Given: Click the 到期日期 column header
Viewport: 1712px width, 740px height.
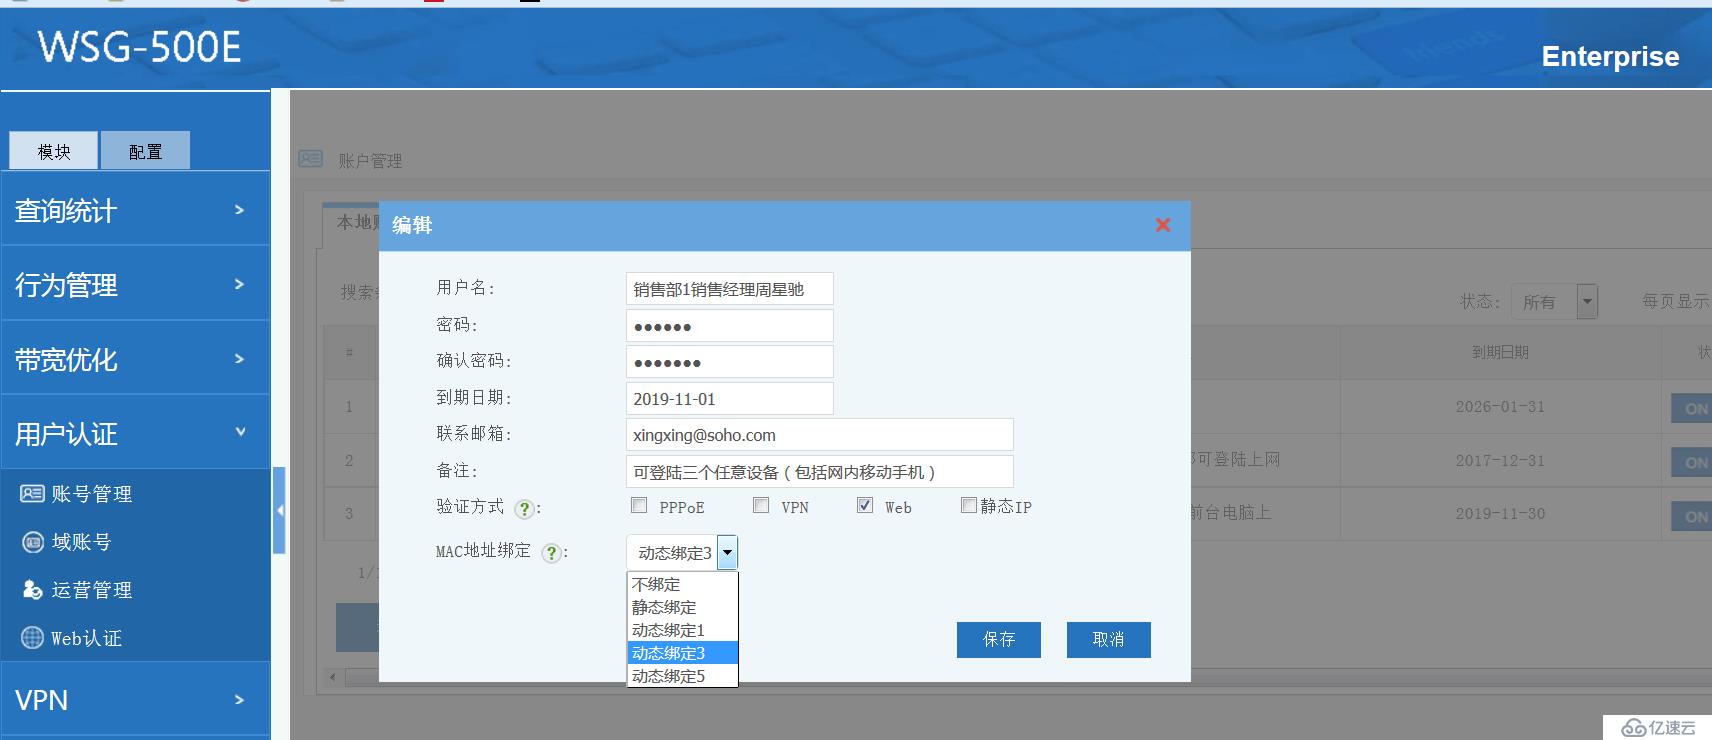Looking at the screenshot, I should click(x=1500, y=352).
